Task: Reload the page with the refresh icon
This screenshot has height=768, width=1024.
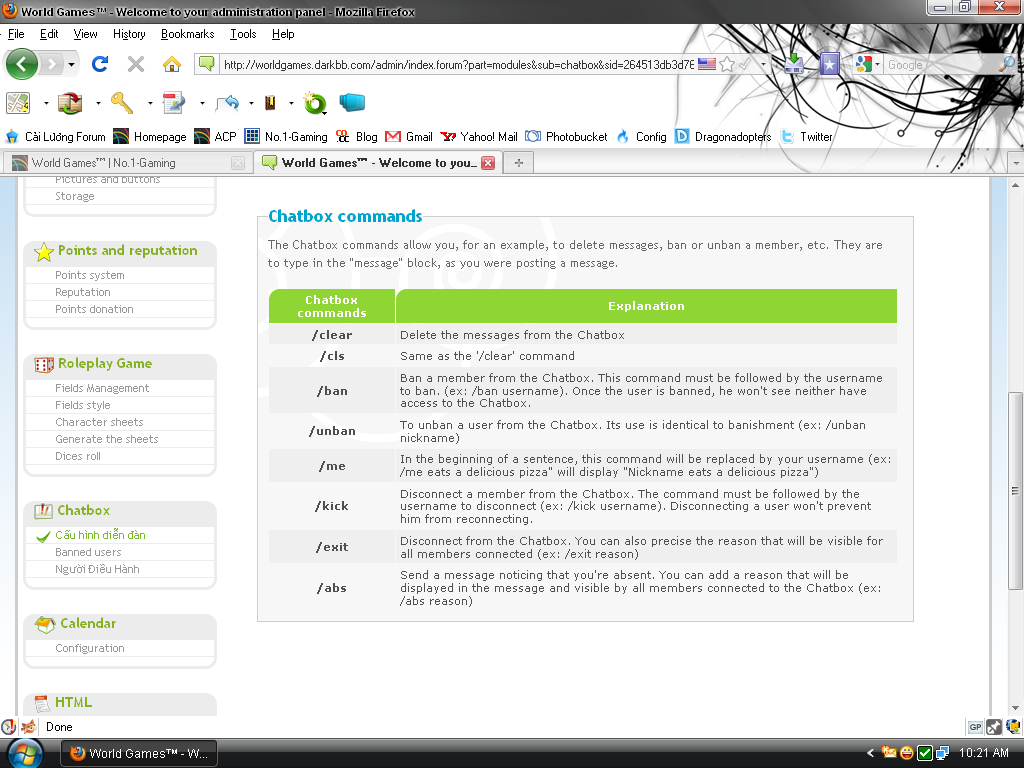Action: (x=100, y=64)
